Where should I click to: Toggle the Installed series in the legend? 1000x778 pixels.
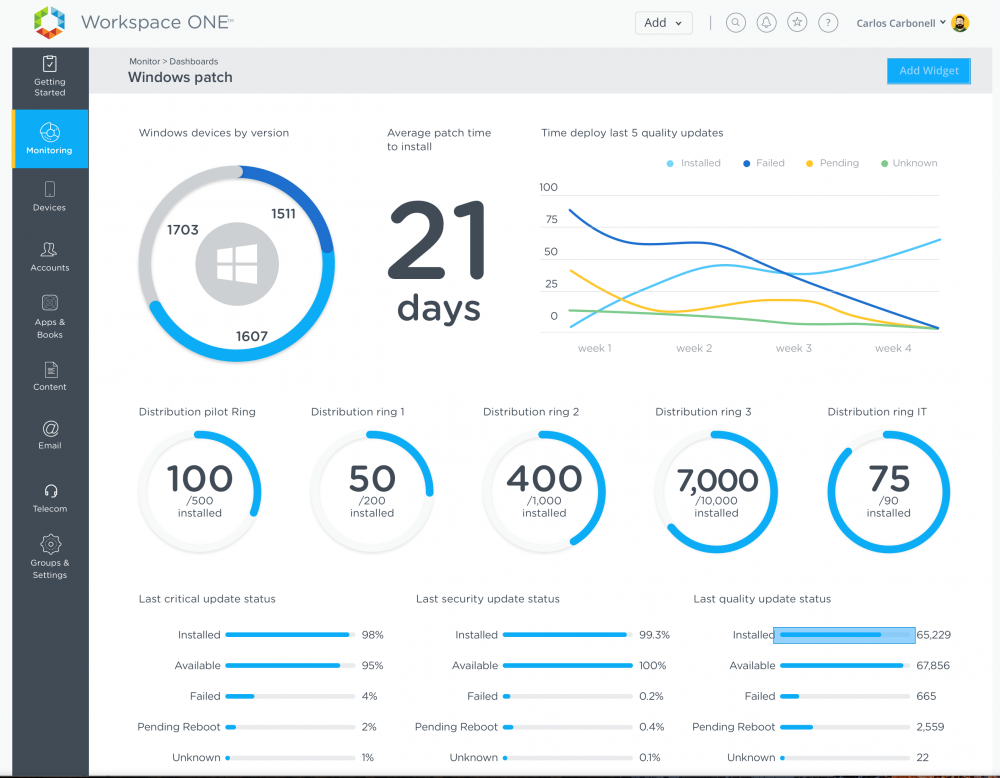pos(693,163)
